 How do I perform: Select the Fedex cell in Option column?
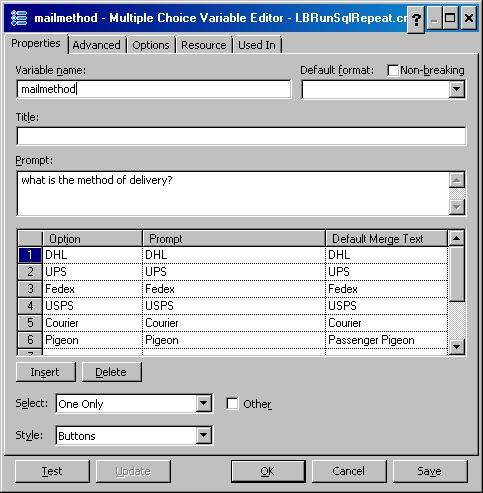[93, 289]
